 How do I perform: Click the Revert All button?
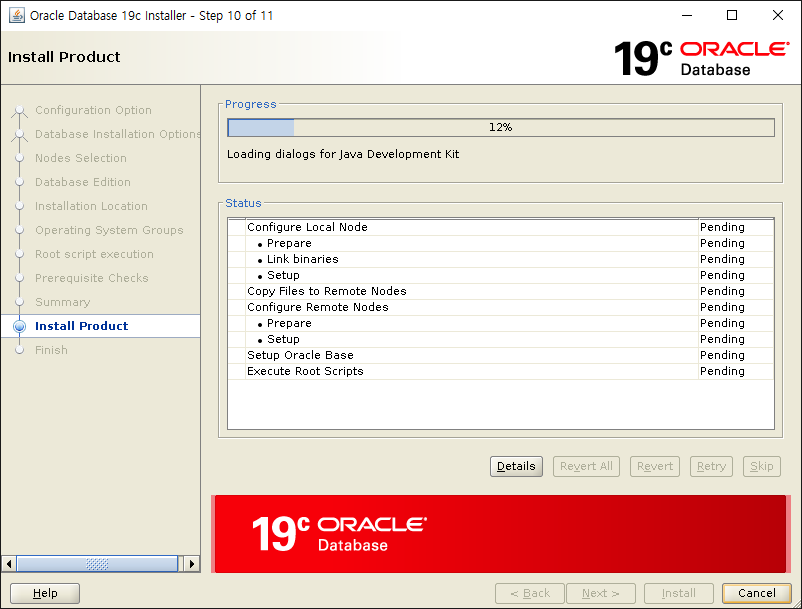(586, 466)
